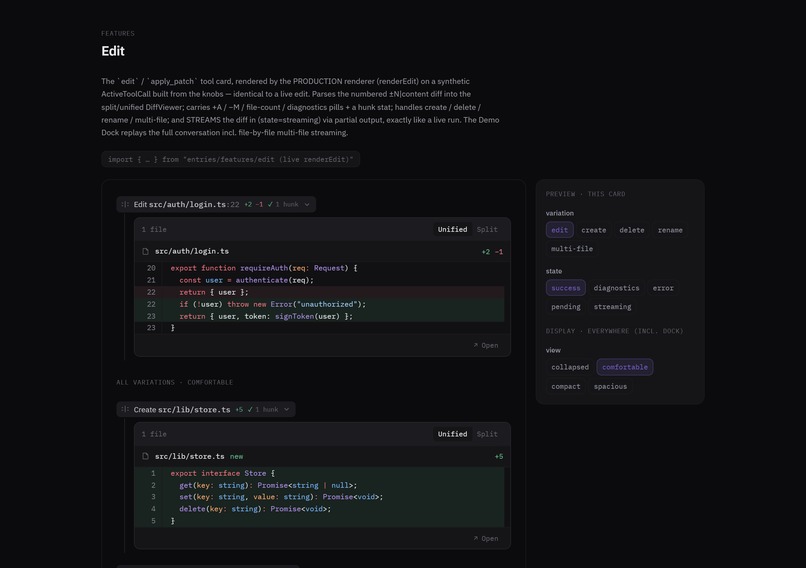
Task: Set state to diagnostics
Action: (616, 288)
